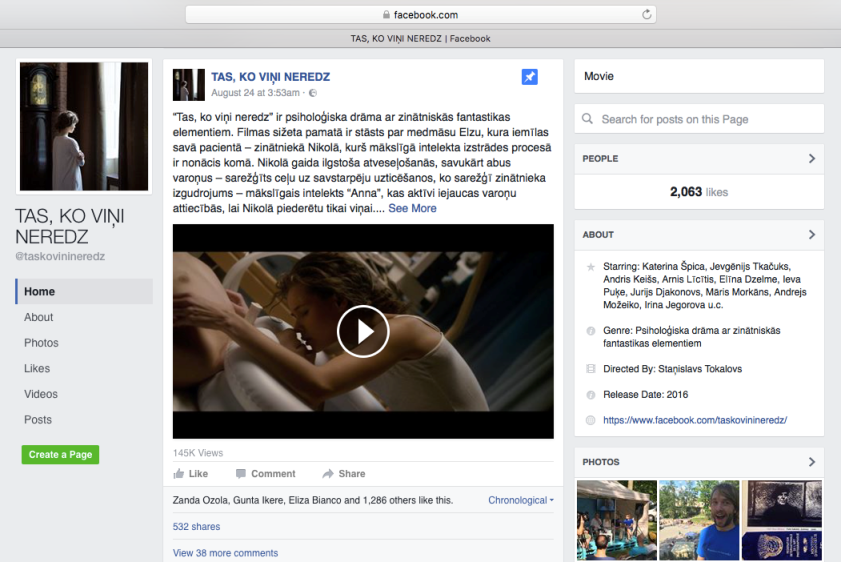Screen dimensions: 841x562
Task: Open the page profile picture
Action: [84, 127]
